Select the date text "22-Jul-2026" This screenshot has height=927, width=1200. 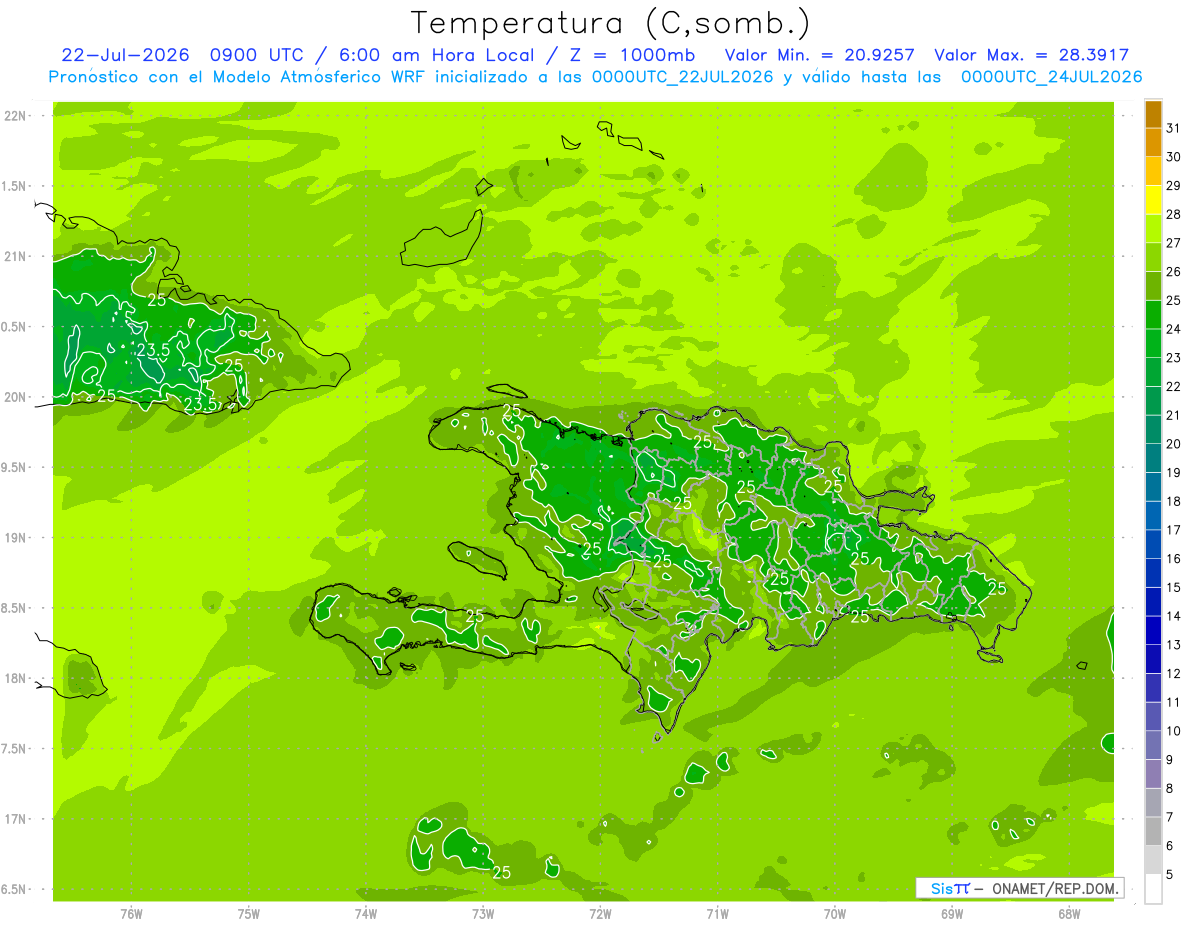(125, 55)
